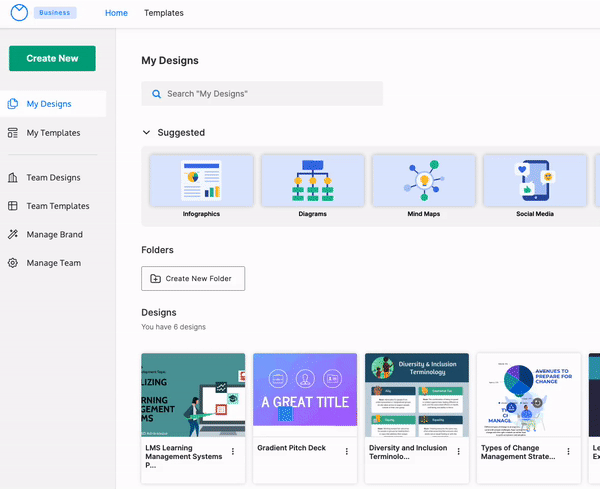Click the Infographics label text
The height and width of the screenshot is (489, 600).
tap(201, 214)
